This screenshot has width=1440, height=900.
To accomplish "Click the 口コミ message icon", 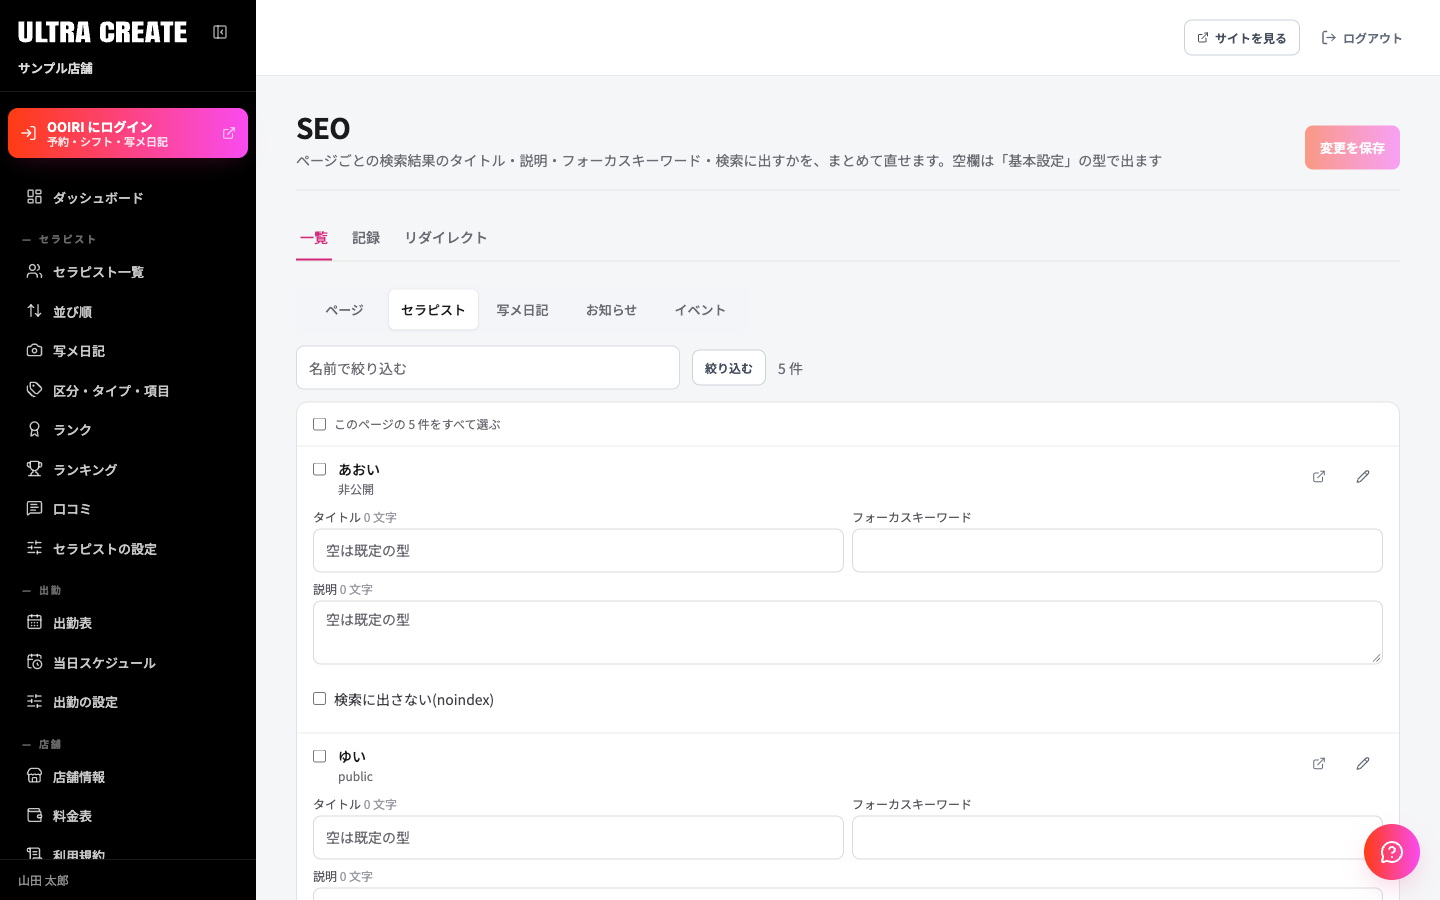I will (x=34, y=508).
